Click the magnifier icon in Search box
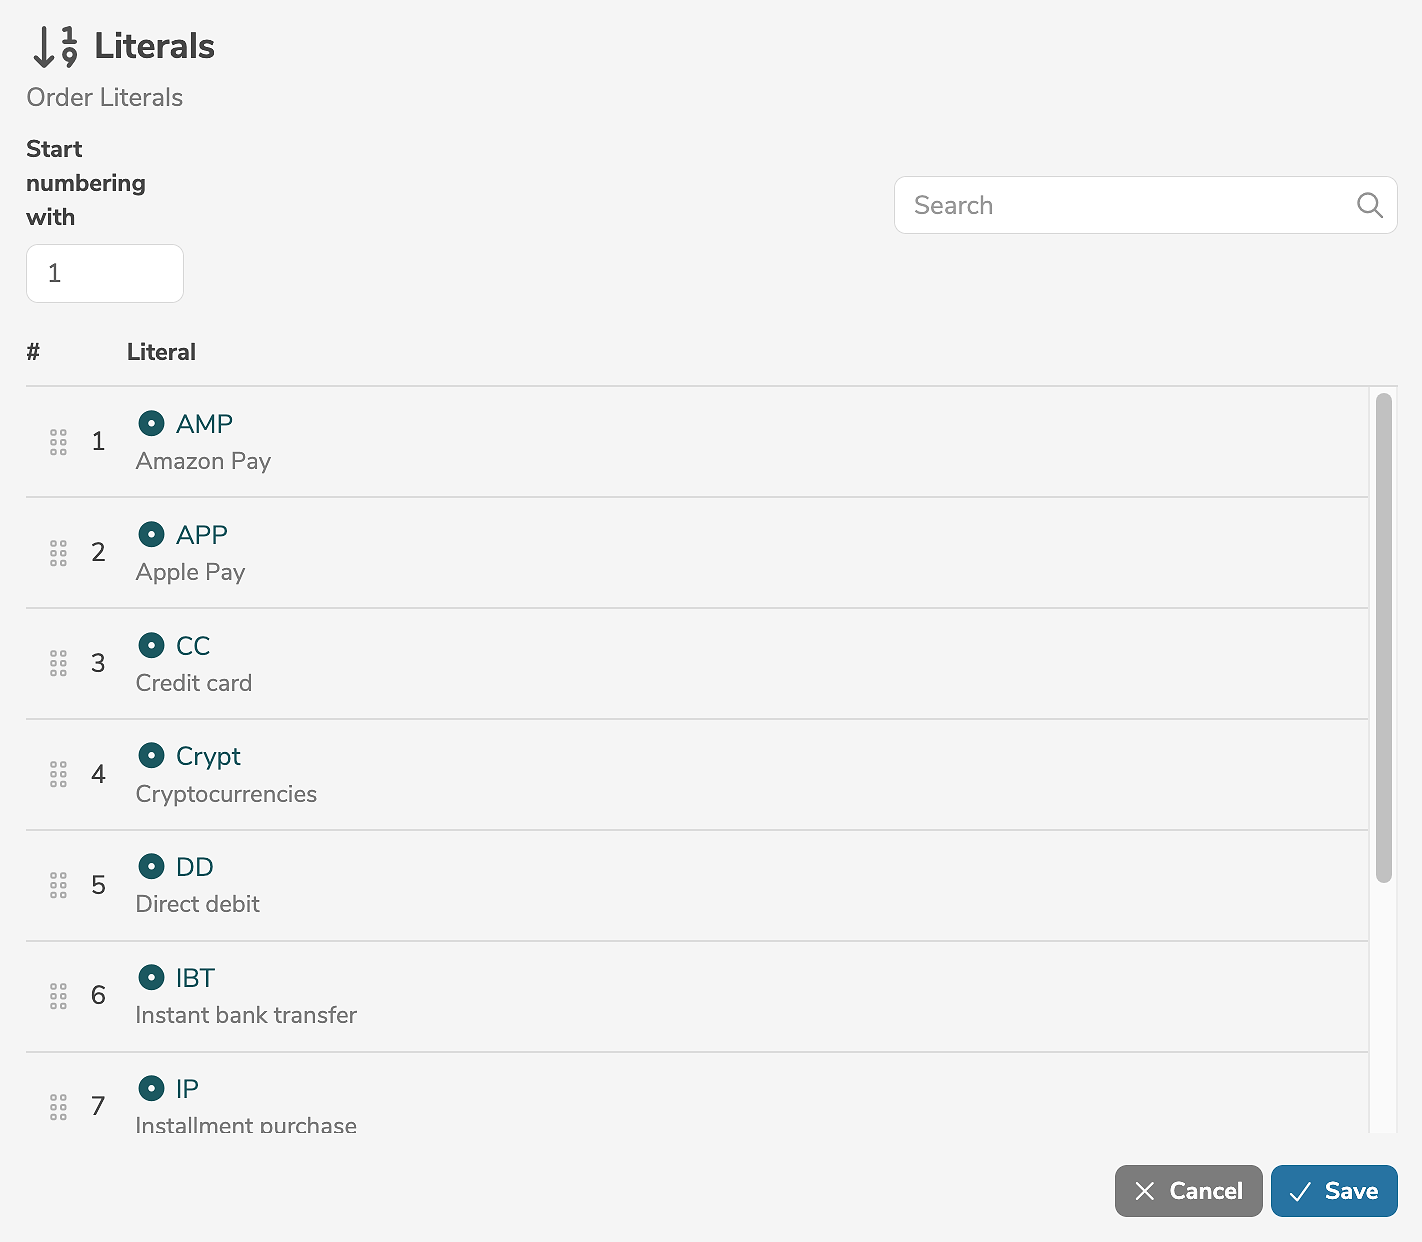Screen dimensions: 1422x1242 1369,205
